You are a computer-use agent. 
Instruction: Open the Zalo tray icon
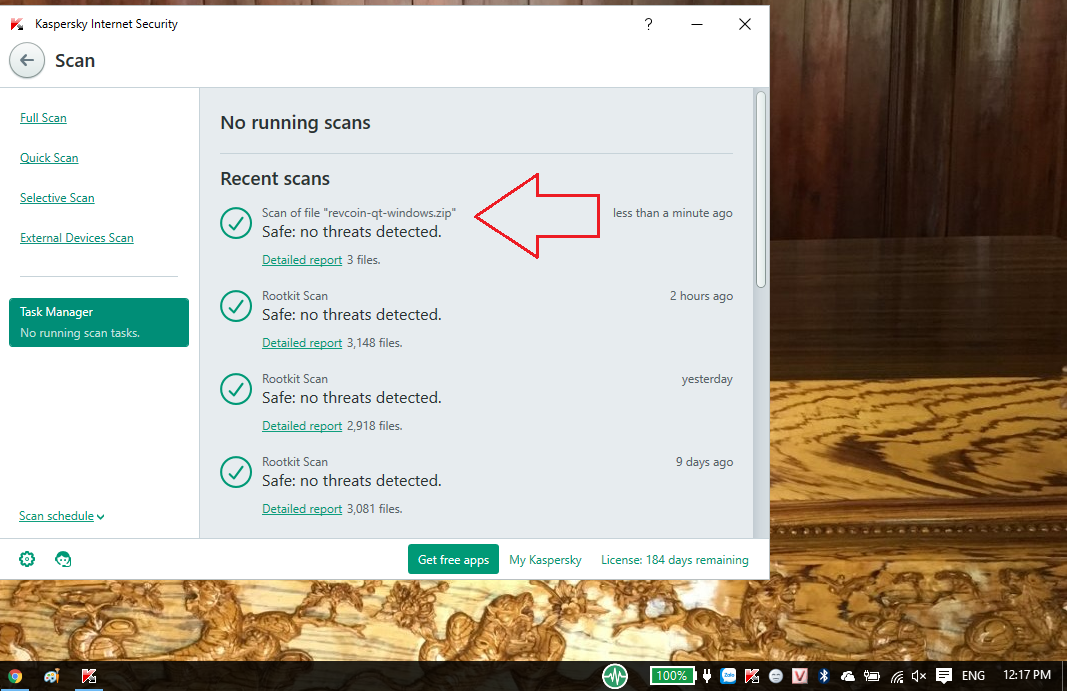(729, 676)
